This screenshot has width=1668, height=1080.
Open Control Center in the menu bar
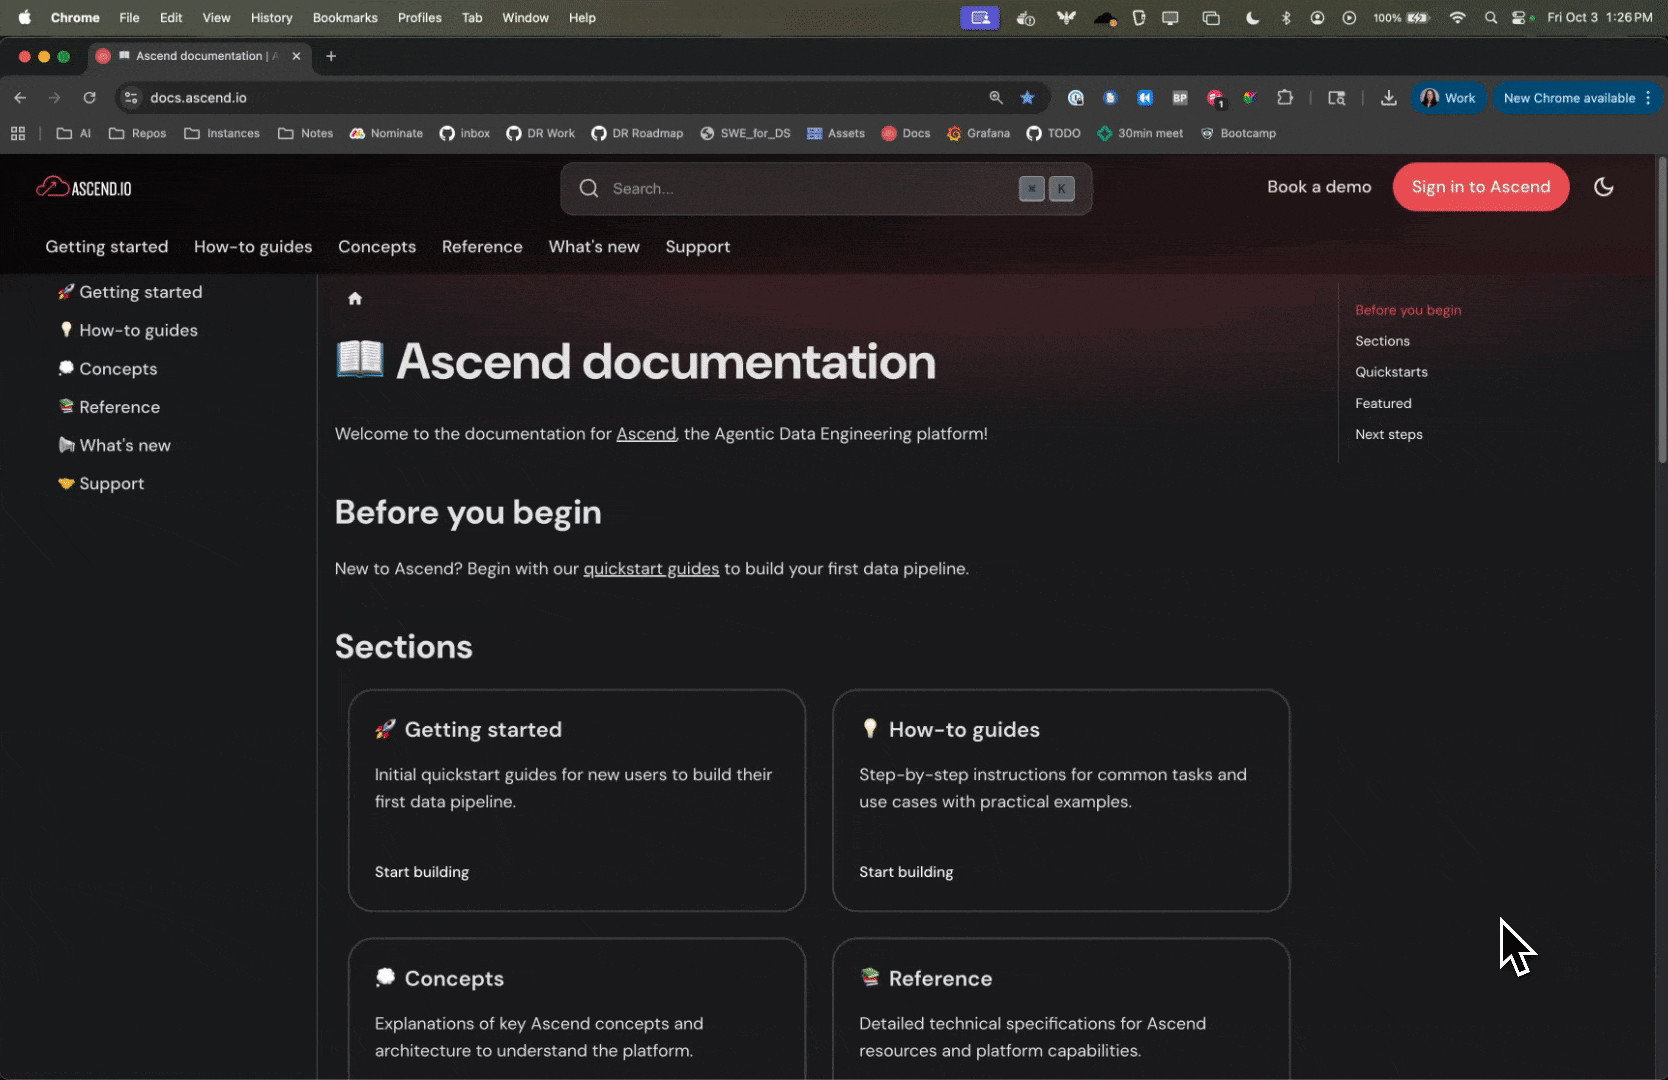point(1521,17)
